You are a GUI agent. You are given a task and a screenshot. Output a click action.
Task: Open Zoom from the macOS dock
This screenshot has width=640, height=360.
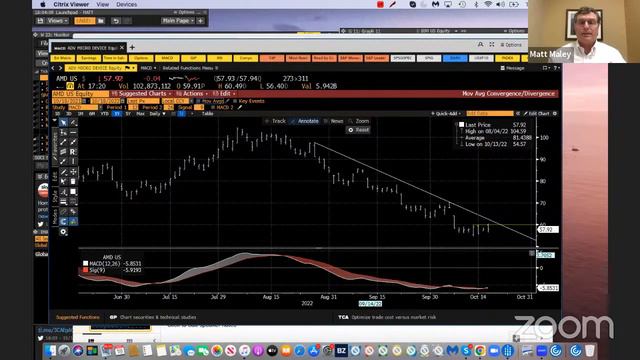point(493,351)
